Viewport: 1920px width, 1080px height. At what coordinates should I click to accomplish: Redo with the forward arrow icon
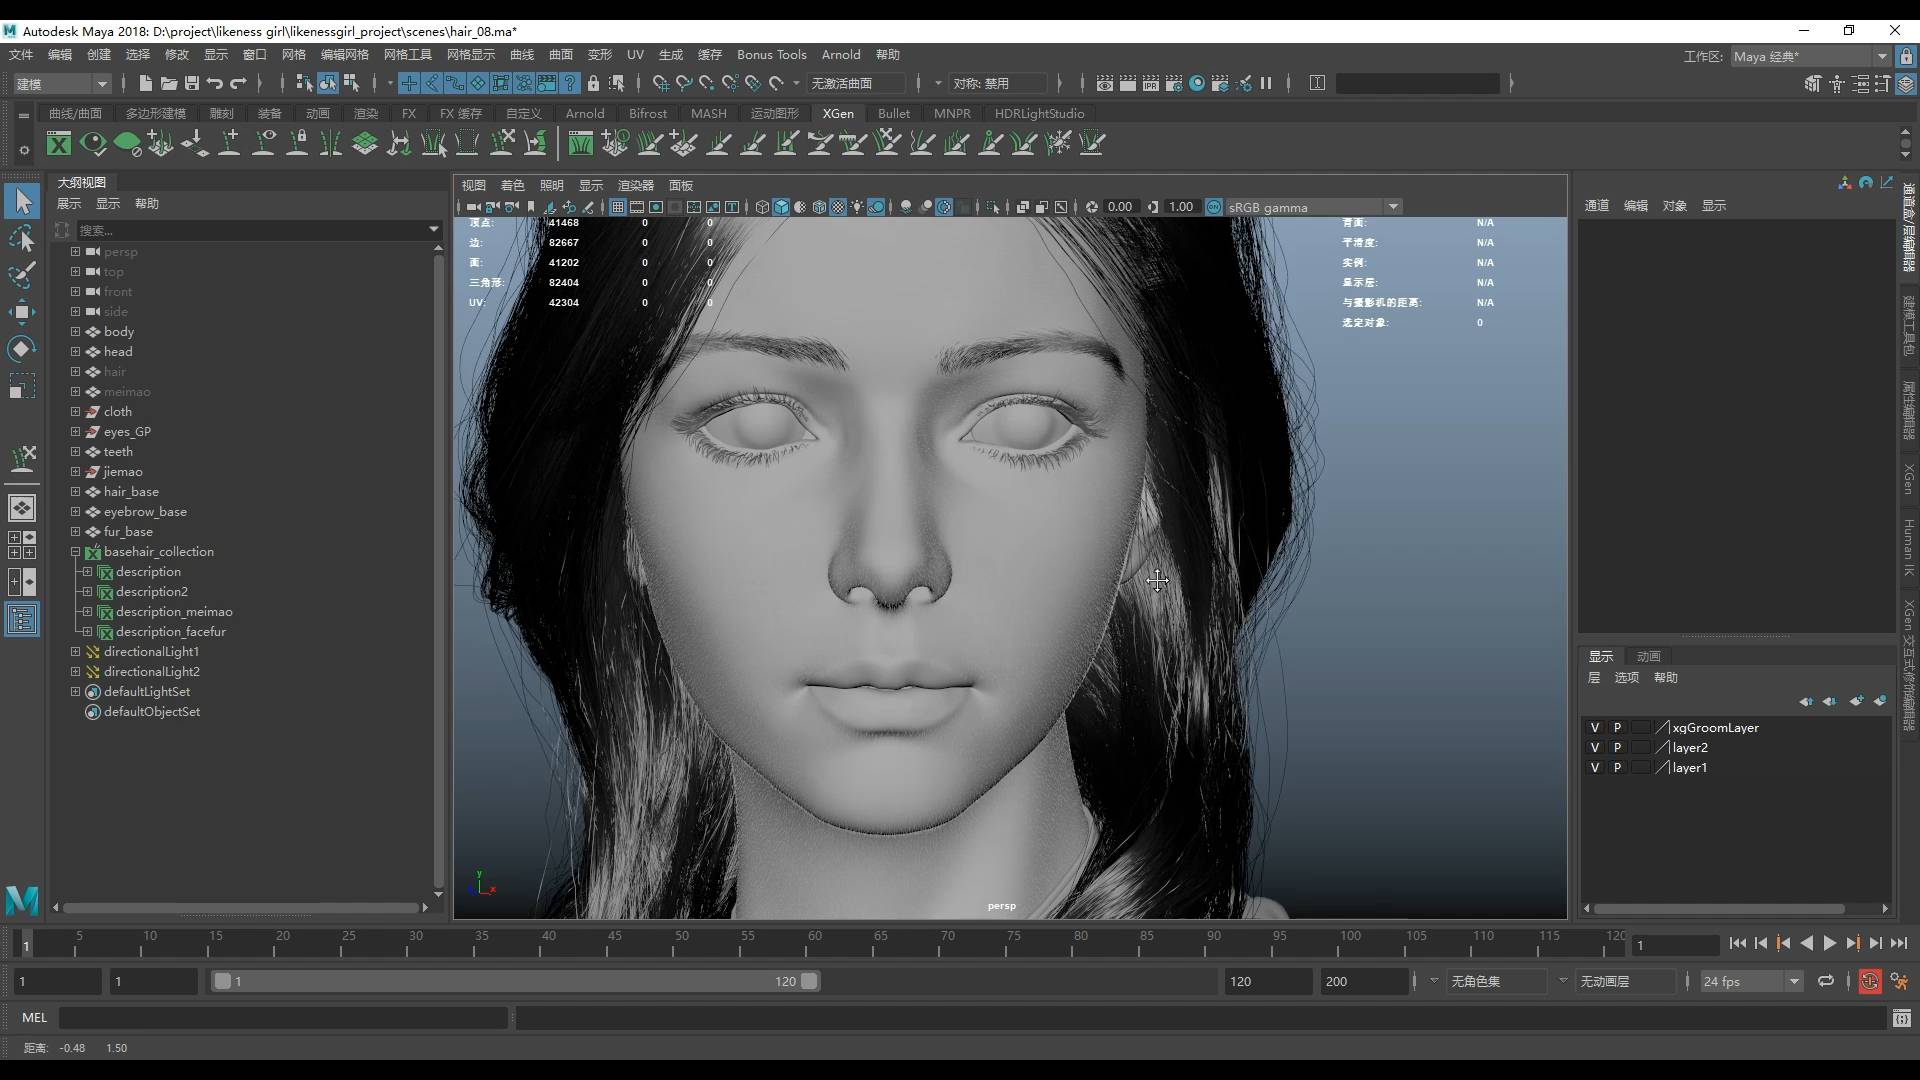tap(238, 83)
